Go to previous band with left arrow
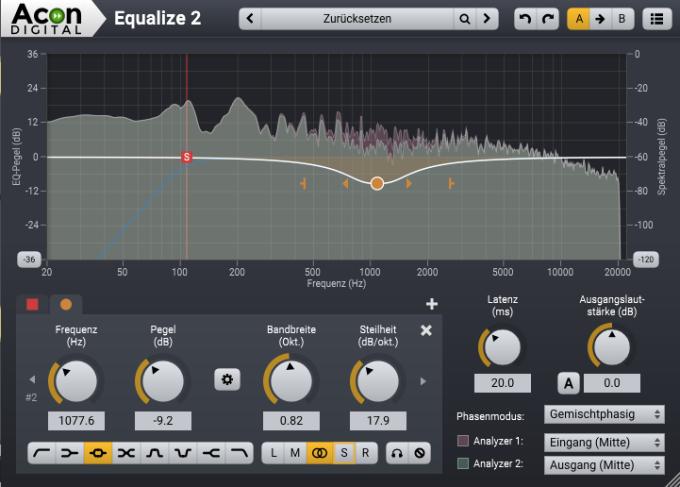The height and width of the screenshot is (487, 680). (x=32, y=379)
